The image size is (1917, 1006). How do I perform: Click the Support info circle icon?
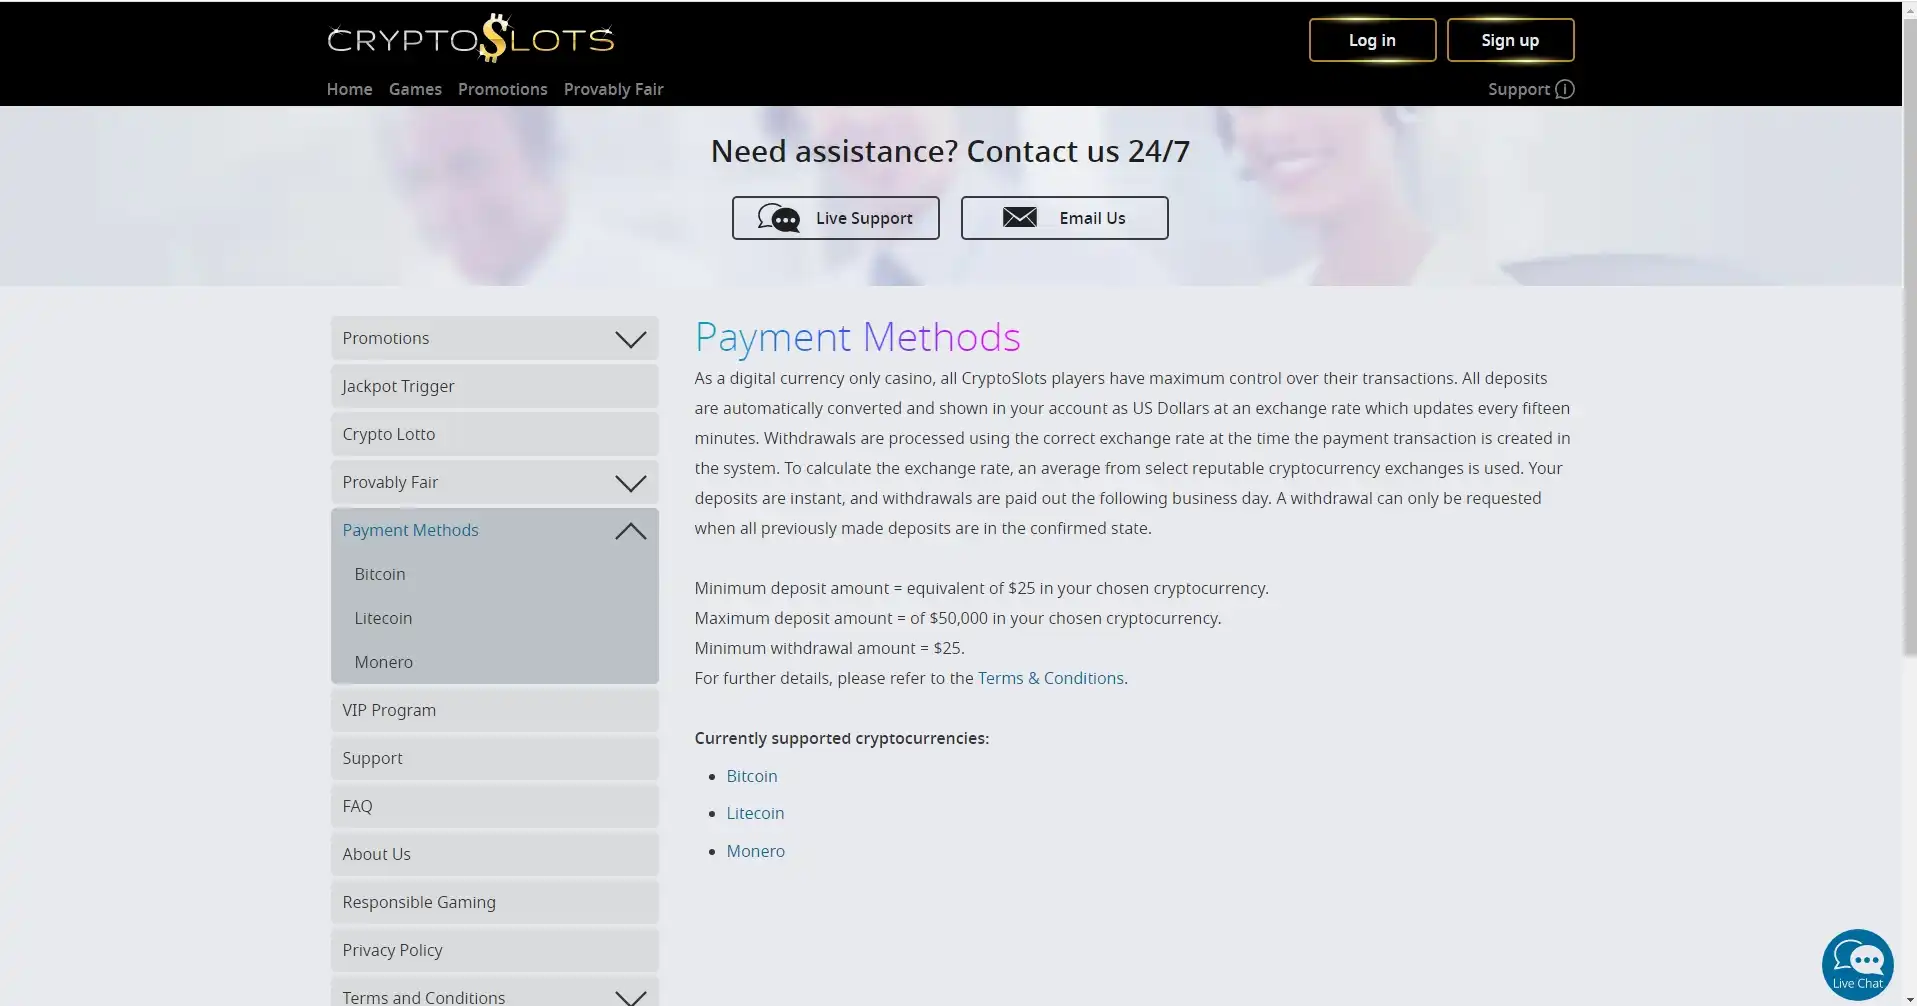pyautogui.click(x=1565, y=89)
